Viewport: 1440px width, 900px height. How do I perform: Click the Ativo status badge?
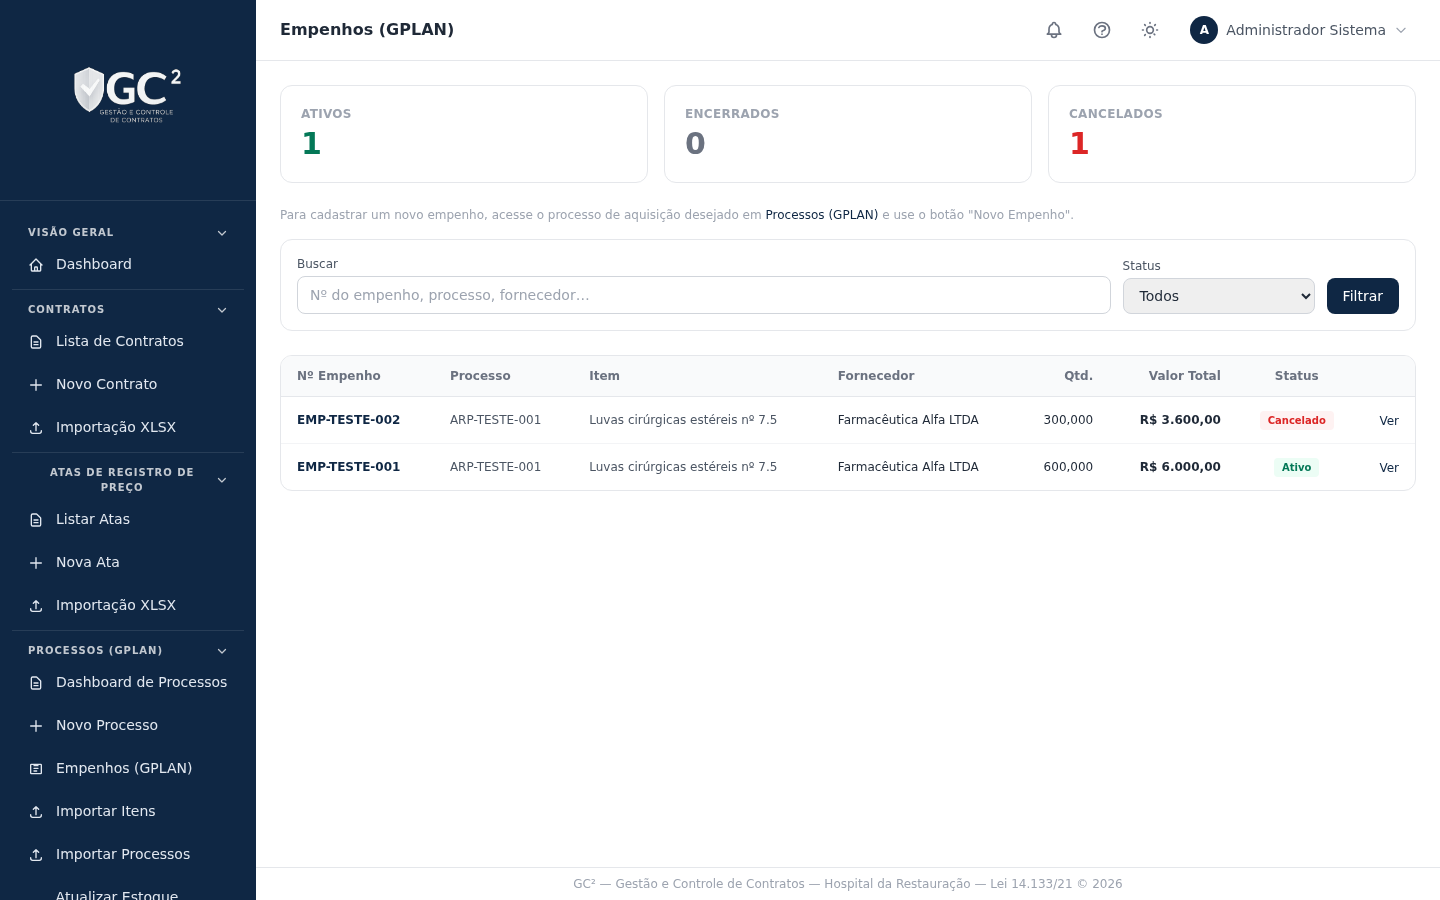click(x=1296, y=467)
